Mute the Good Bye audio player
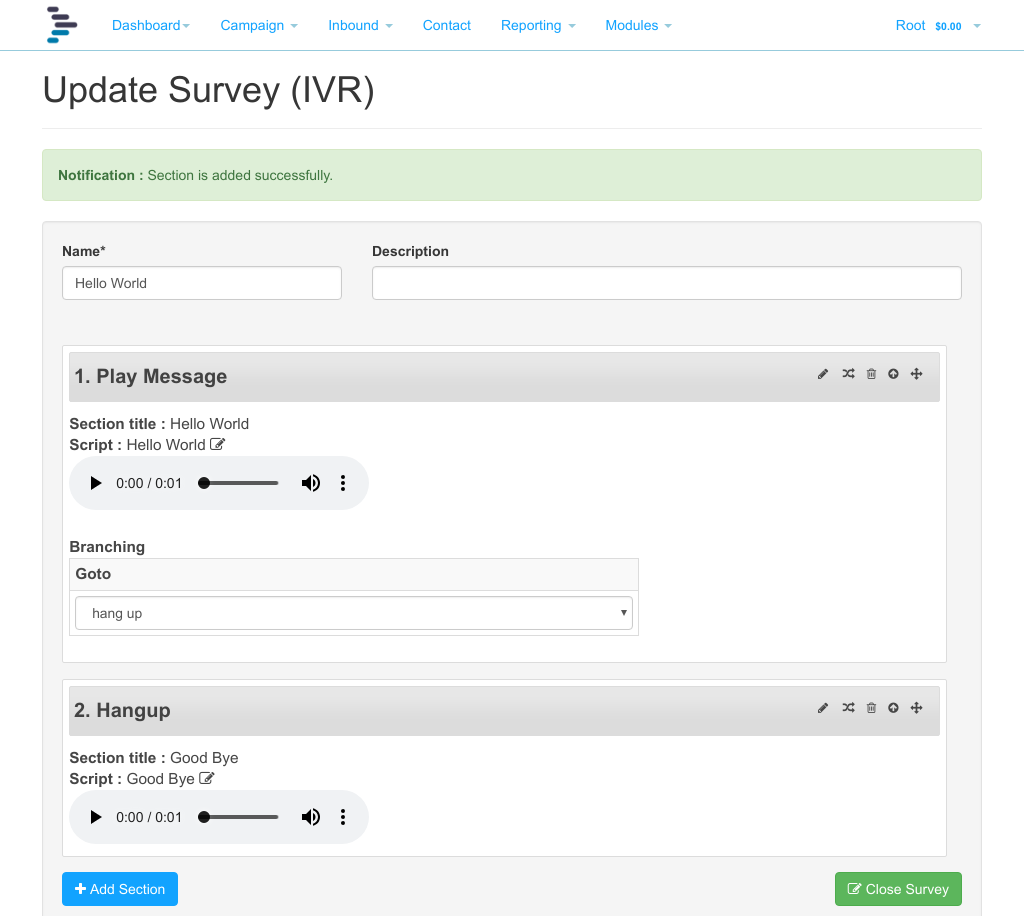 click(311, 817)
